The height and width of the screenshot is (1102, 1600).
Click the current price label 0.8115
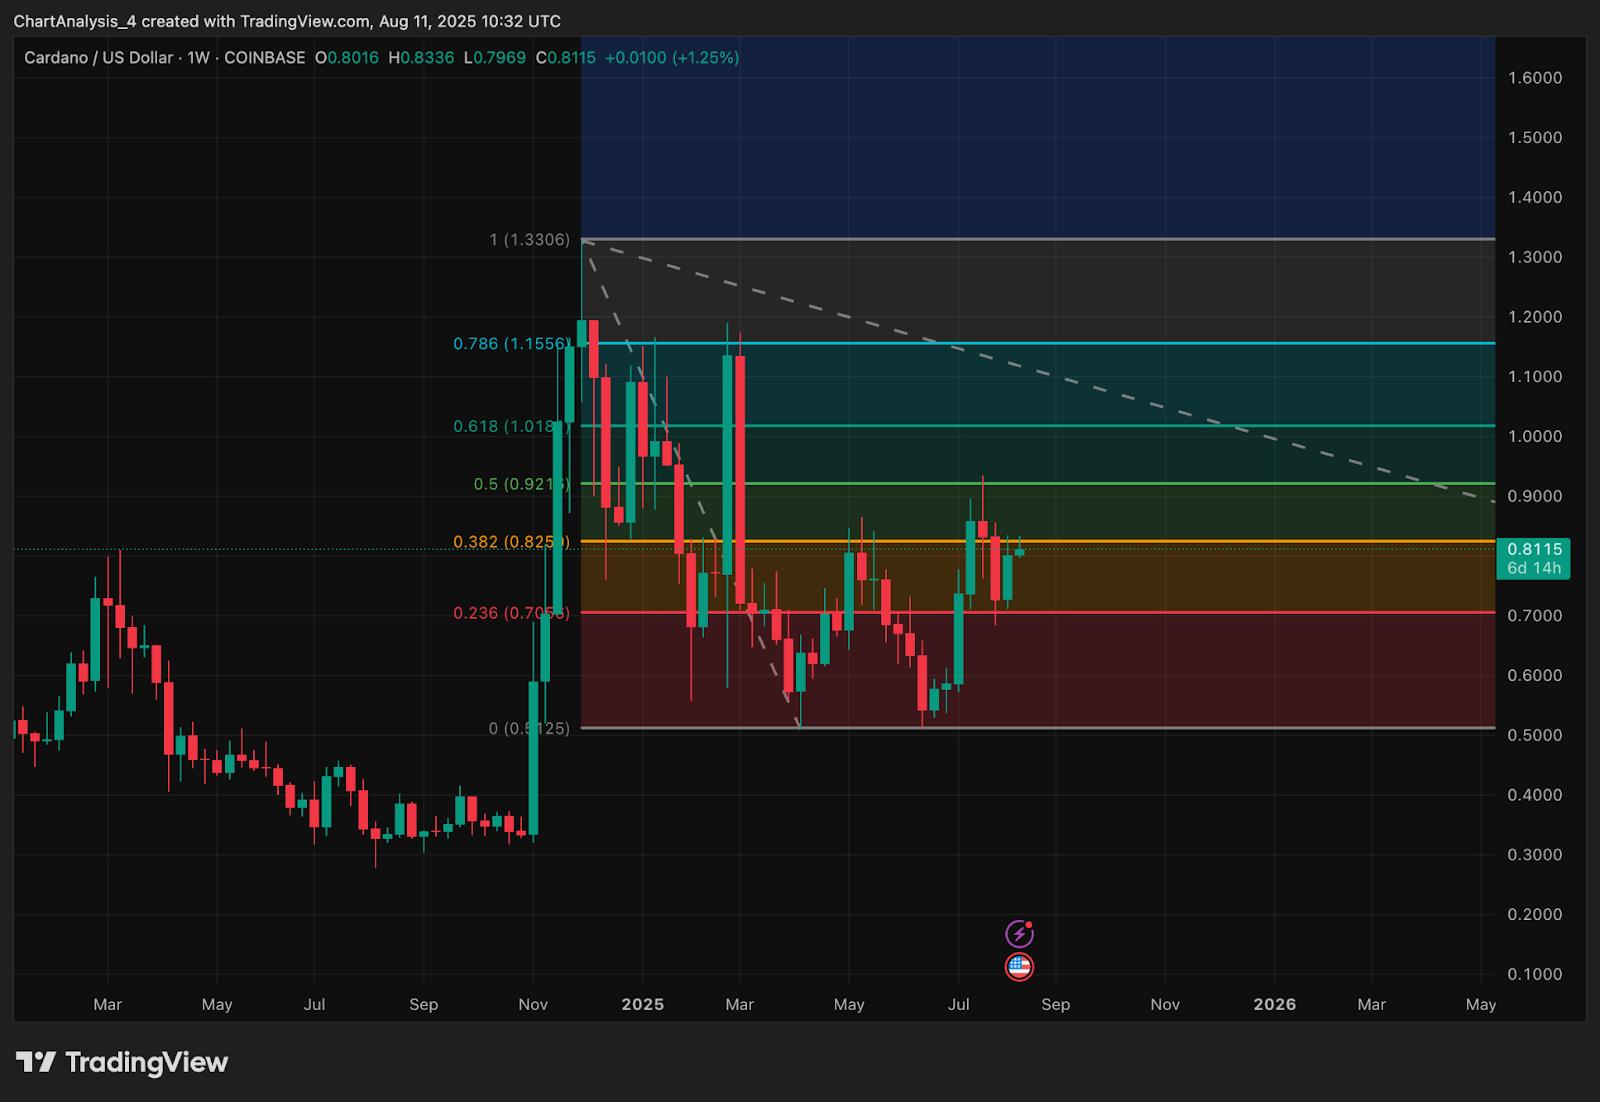(x=1534, y=549)
